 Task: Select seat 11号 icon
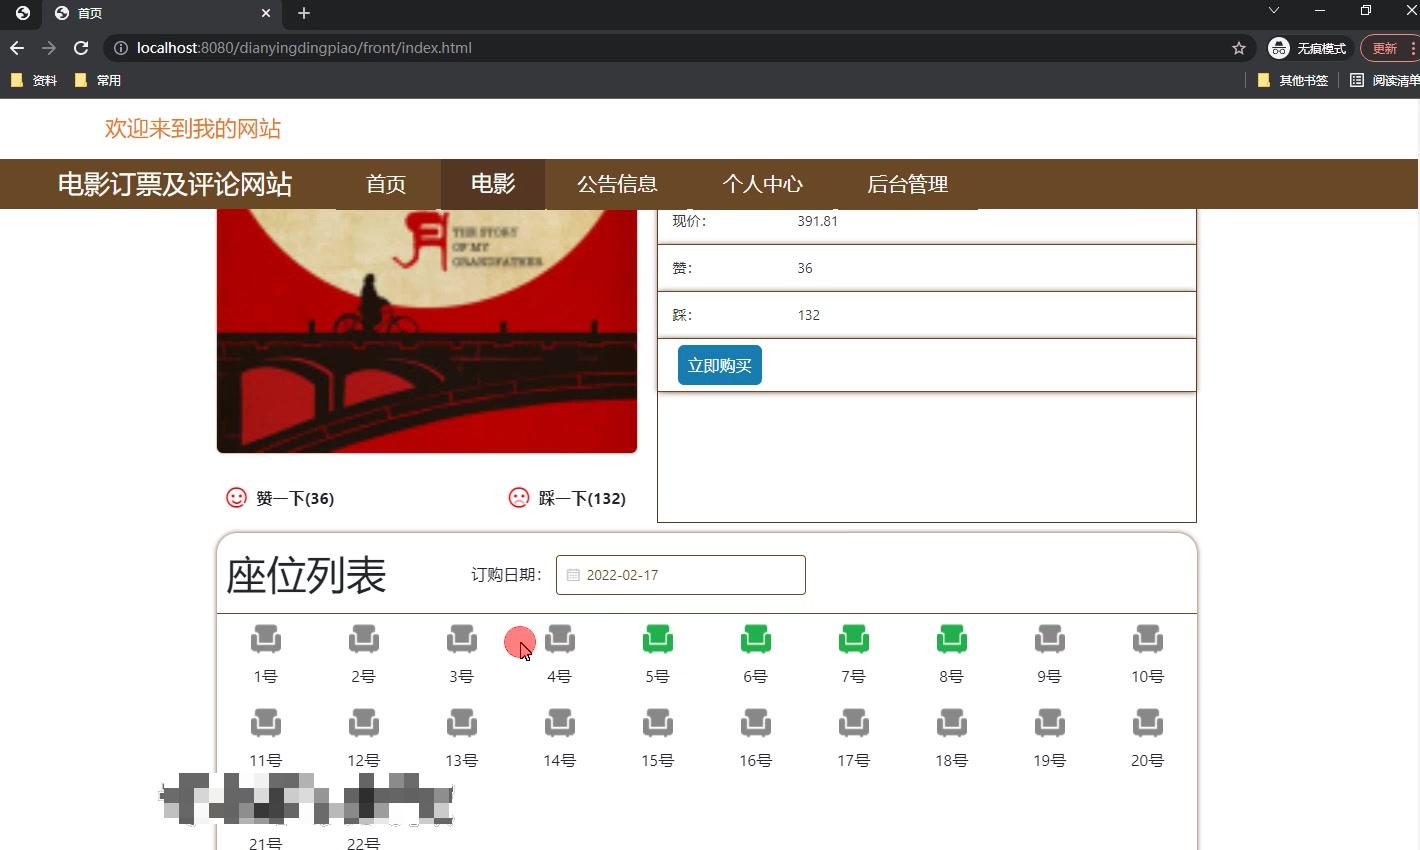click(x=265, y=723)
